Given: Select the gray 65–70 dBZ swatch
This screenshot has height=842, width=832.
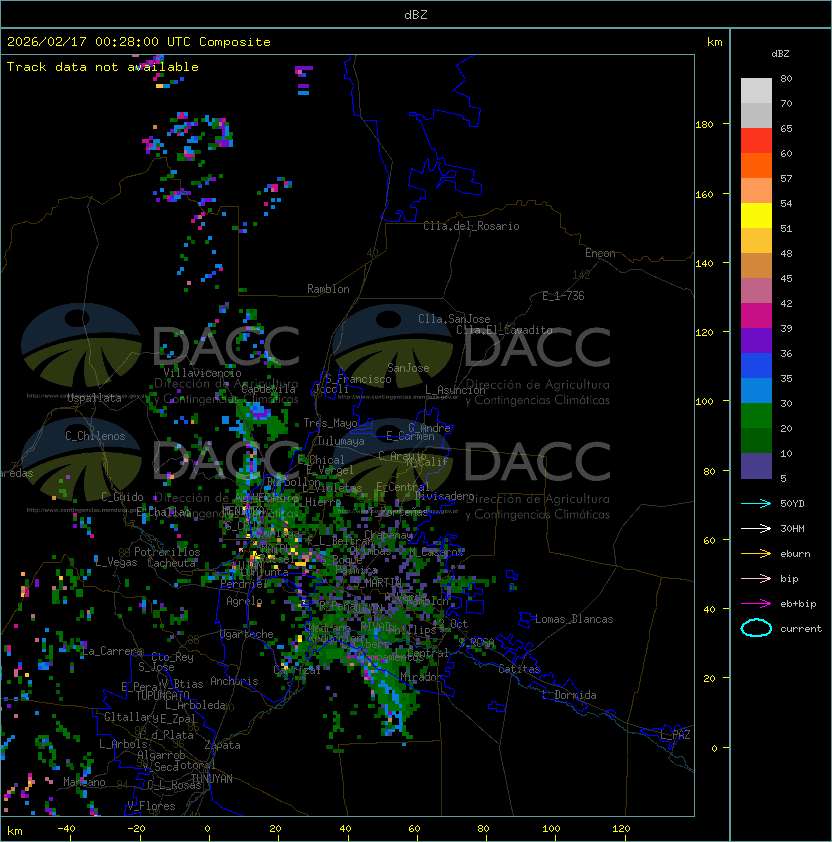Looking at the screenshot, I should 756,115.
